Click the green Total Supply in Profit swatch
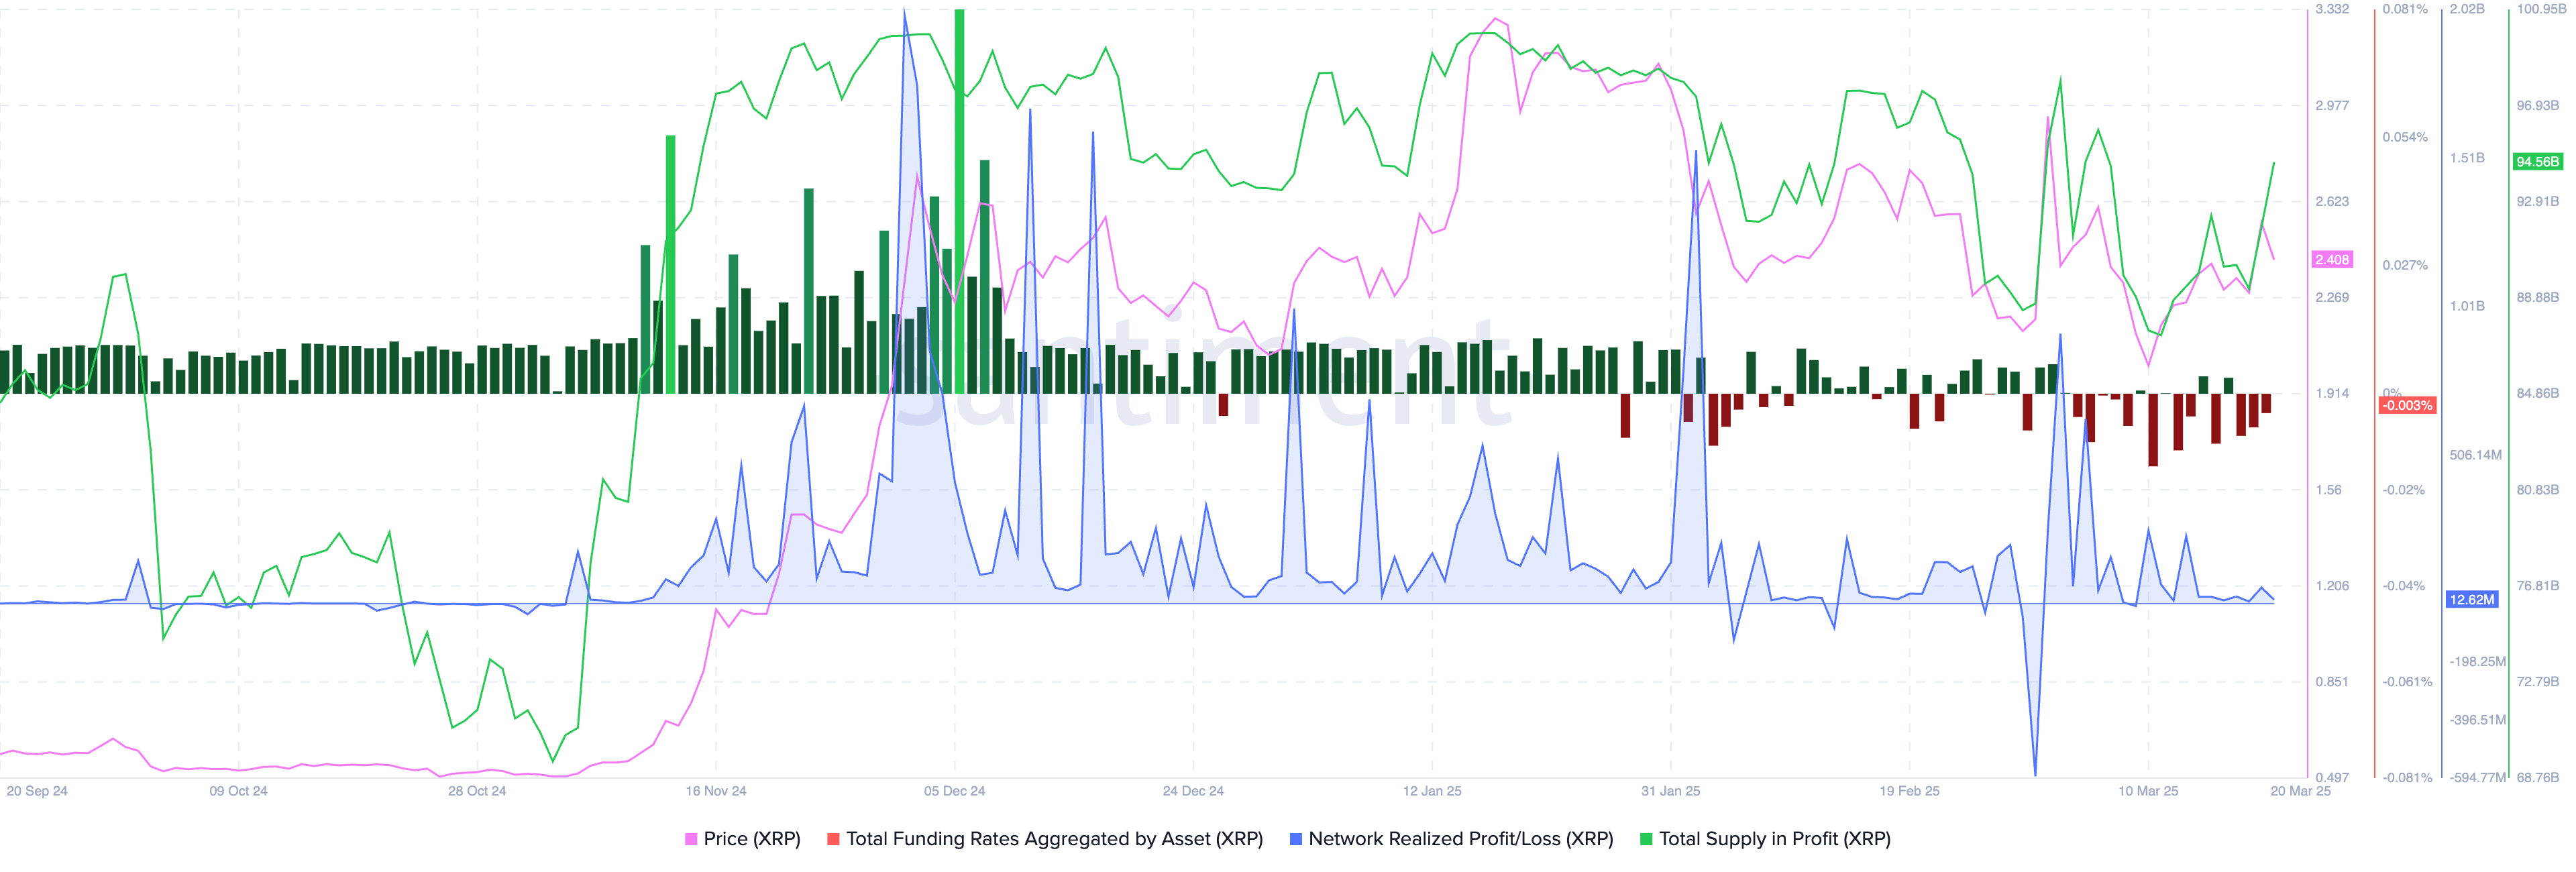The height and width of the screenshot is (872, 2576). [x=1646, y=839]
